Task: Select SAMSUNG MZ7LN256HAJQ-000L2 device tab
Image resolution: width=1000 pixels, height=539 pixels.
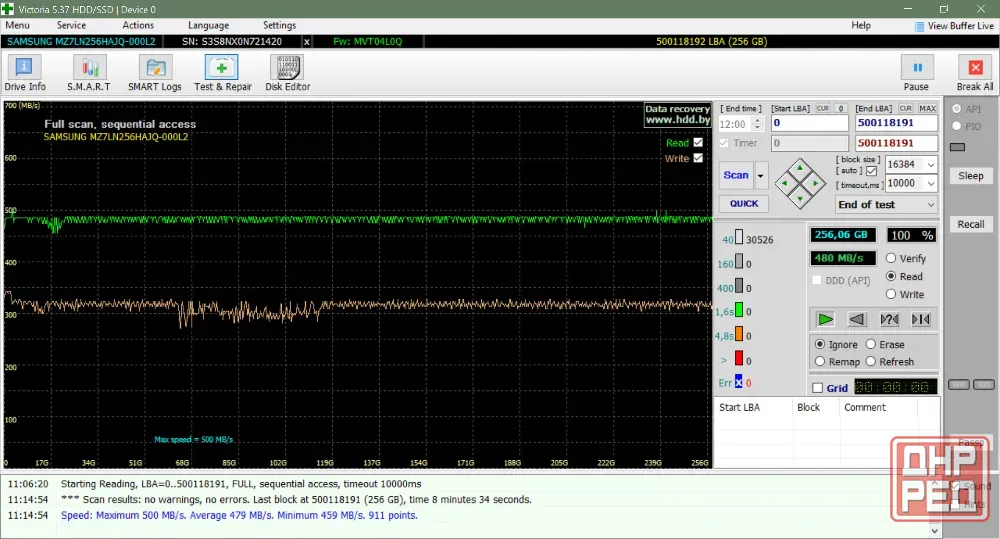Action: 81,41
